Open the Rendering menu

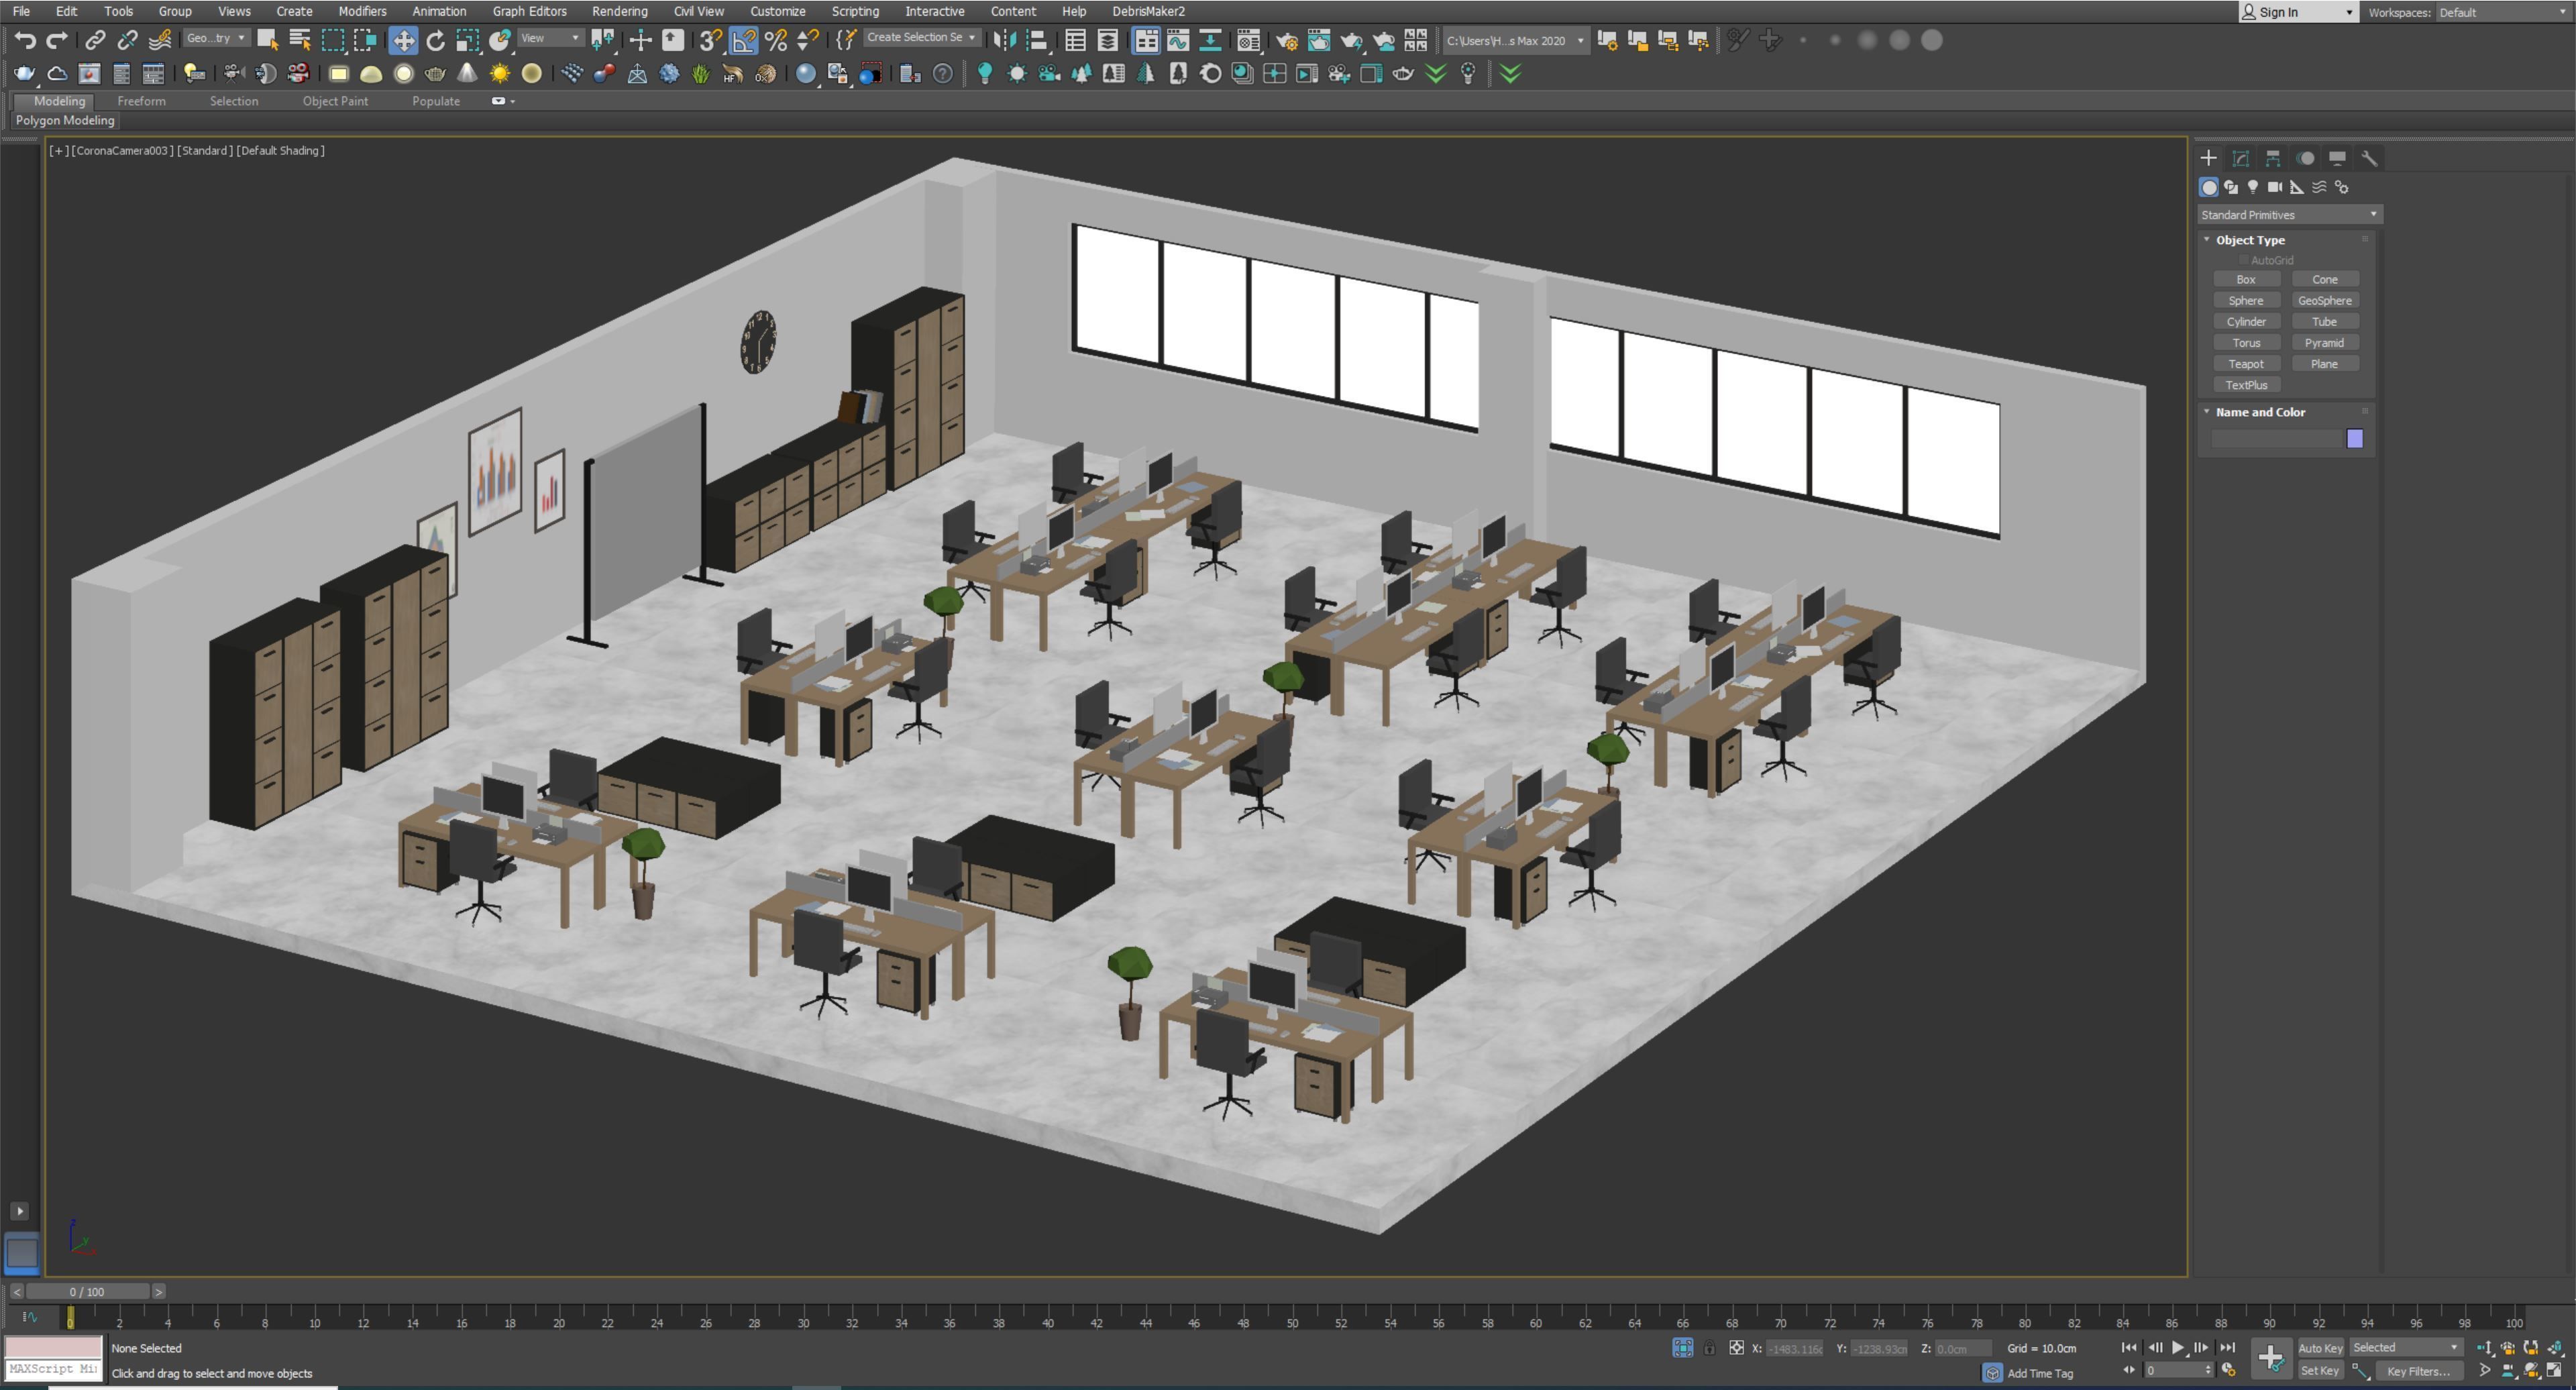pyautogui.click(x=619, y=11)
